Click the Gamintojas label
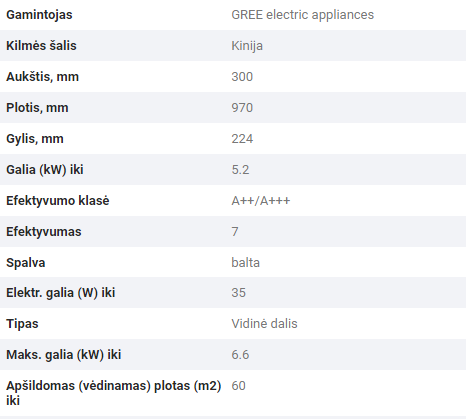Screen dimensions: 470x419 pyautogui.click(x=39, y=15)
